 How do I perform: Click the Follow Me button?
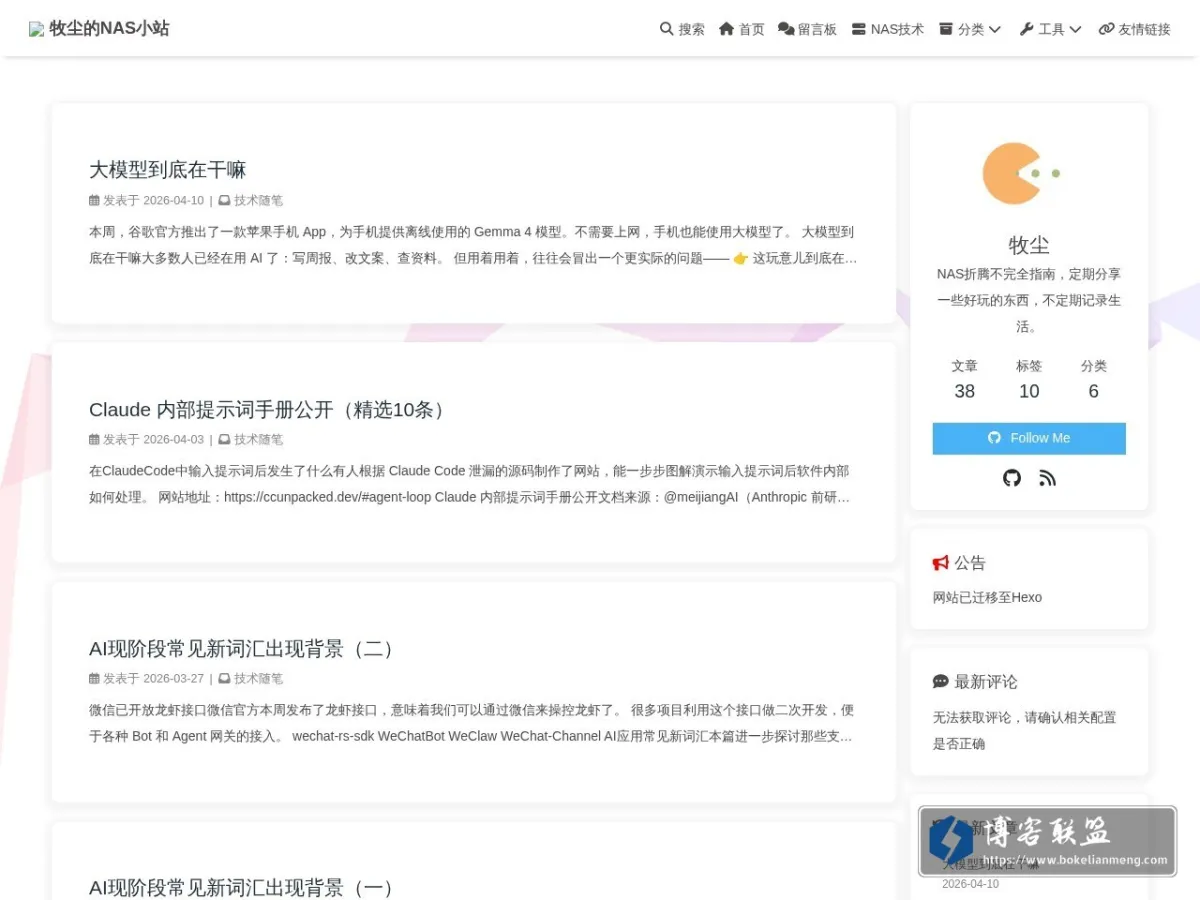pyautogui.click(x=1029, y=438)
